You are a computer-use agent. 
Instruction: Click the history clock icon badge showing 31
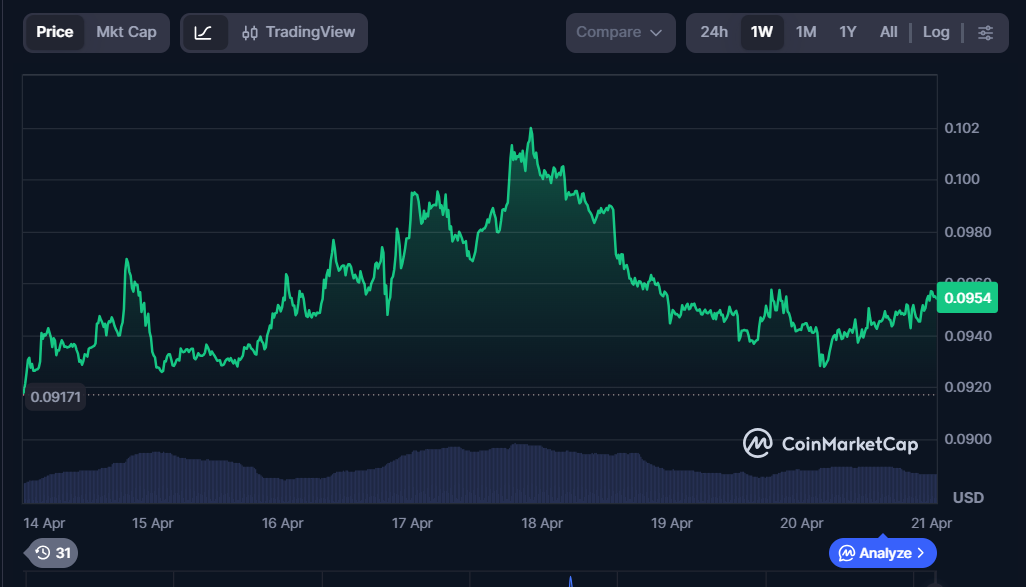pos(52,552)
